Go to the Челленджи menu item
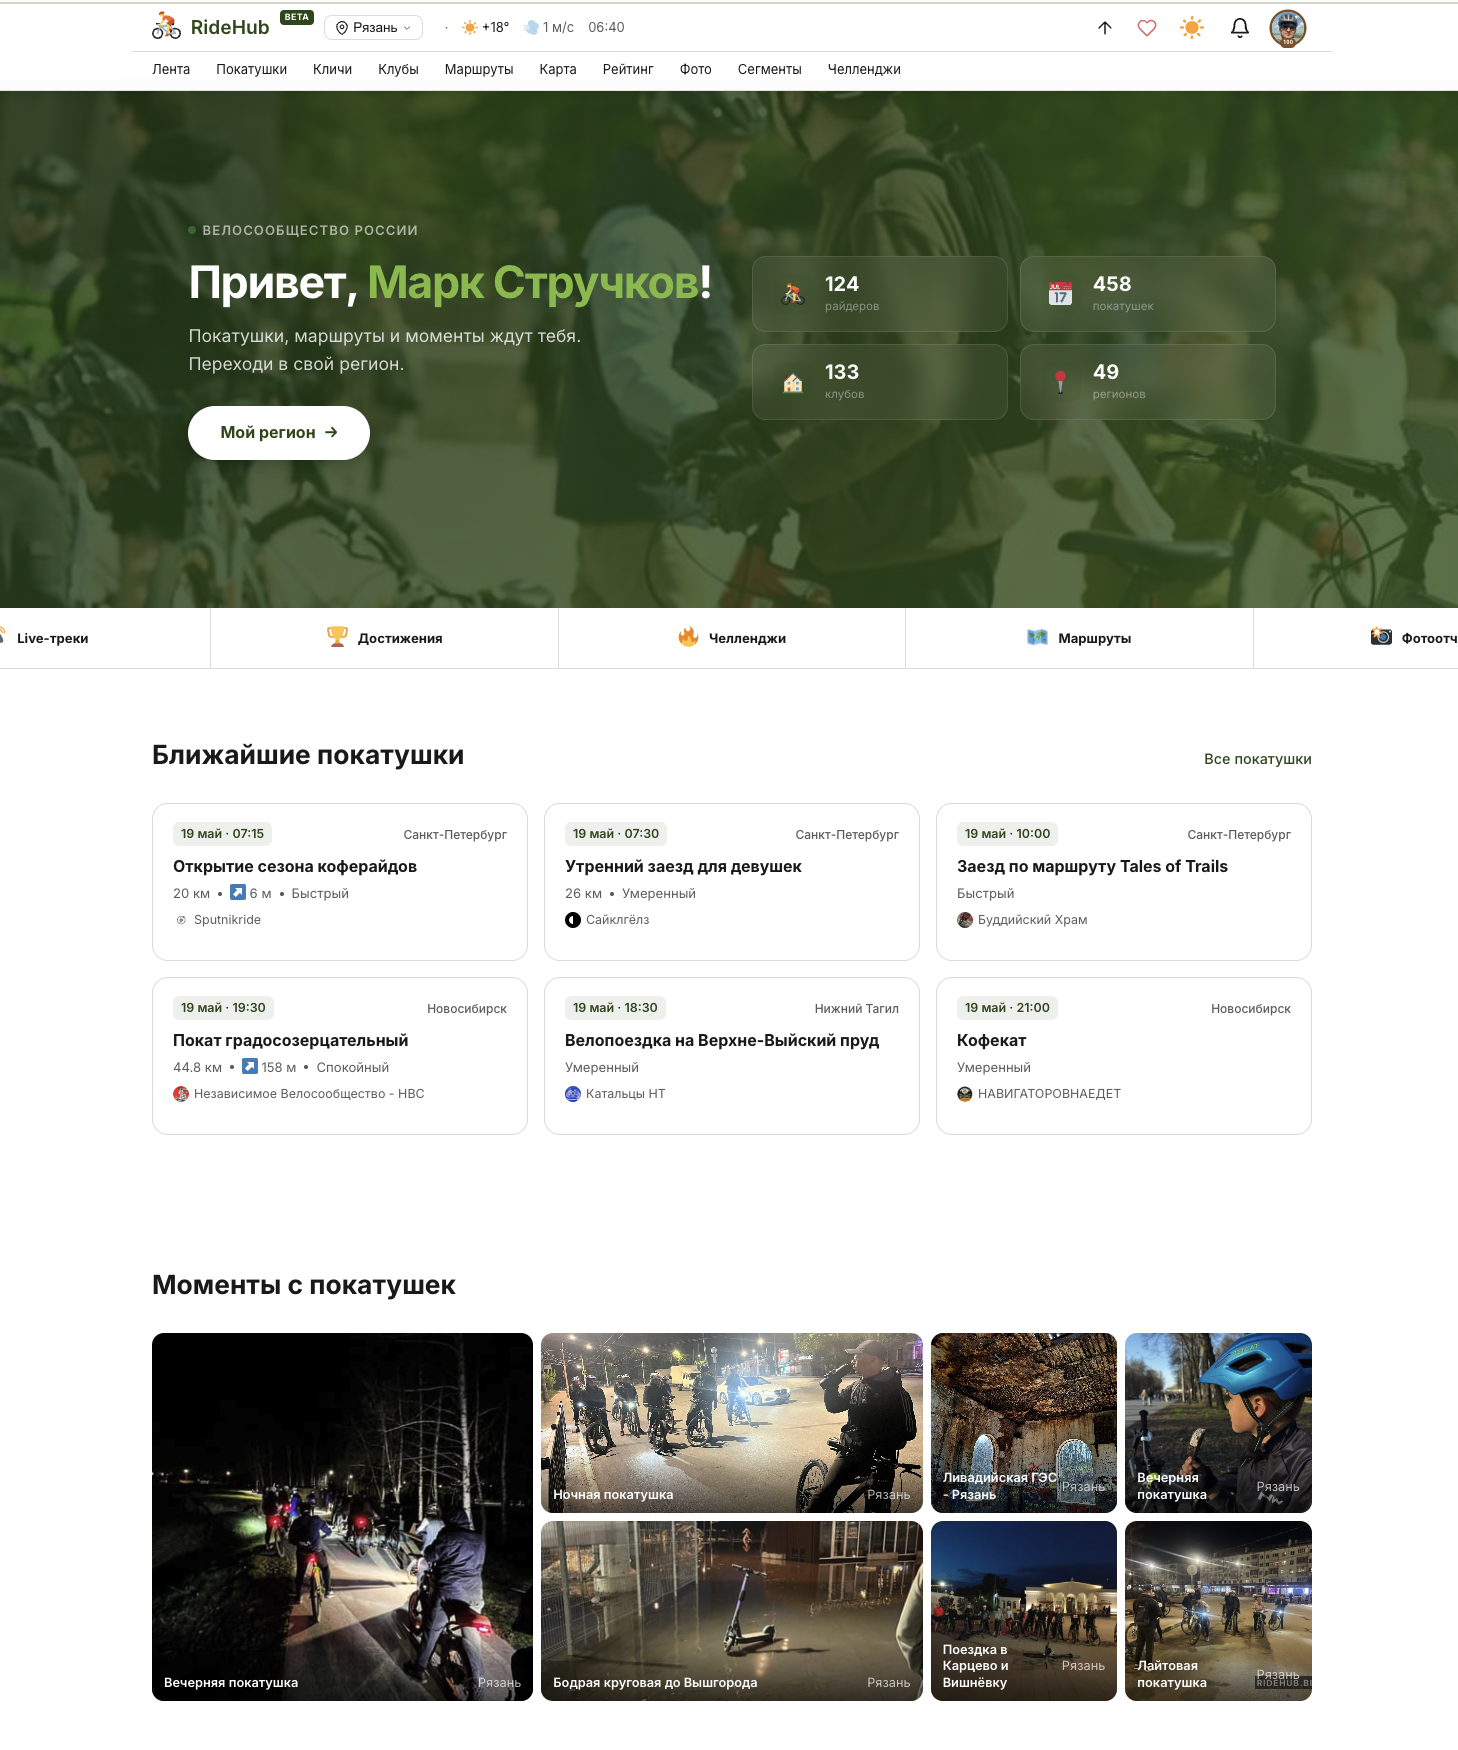This screenshot has height=1750, width=1458. tap(864, 69)
